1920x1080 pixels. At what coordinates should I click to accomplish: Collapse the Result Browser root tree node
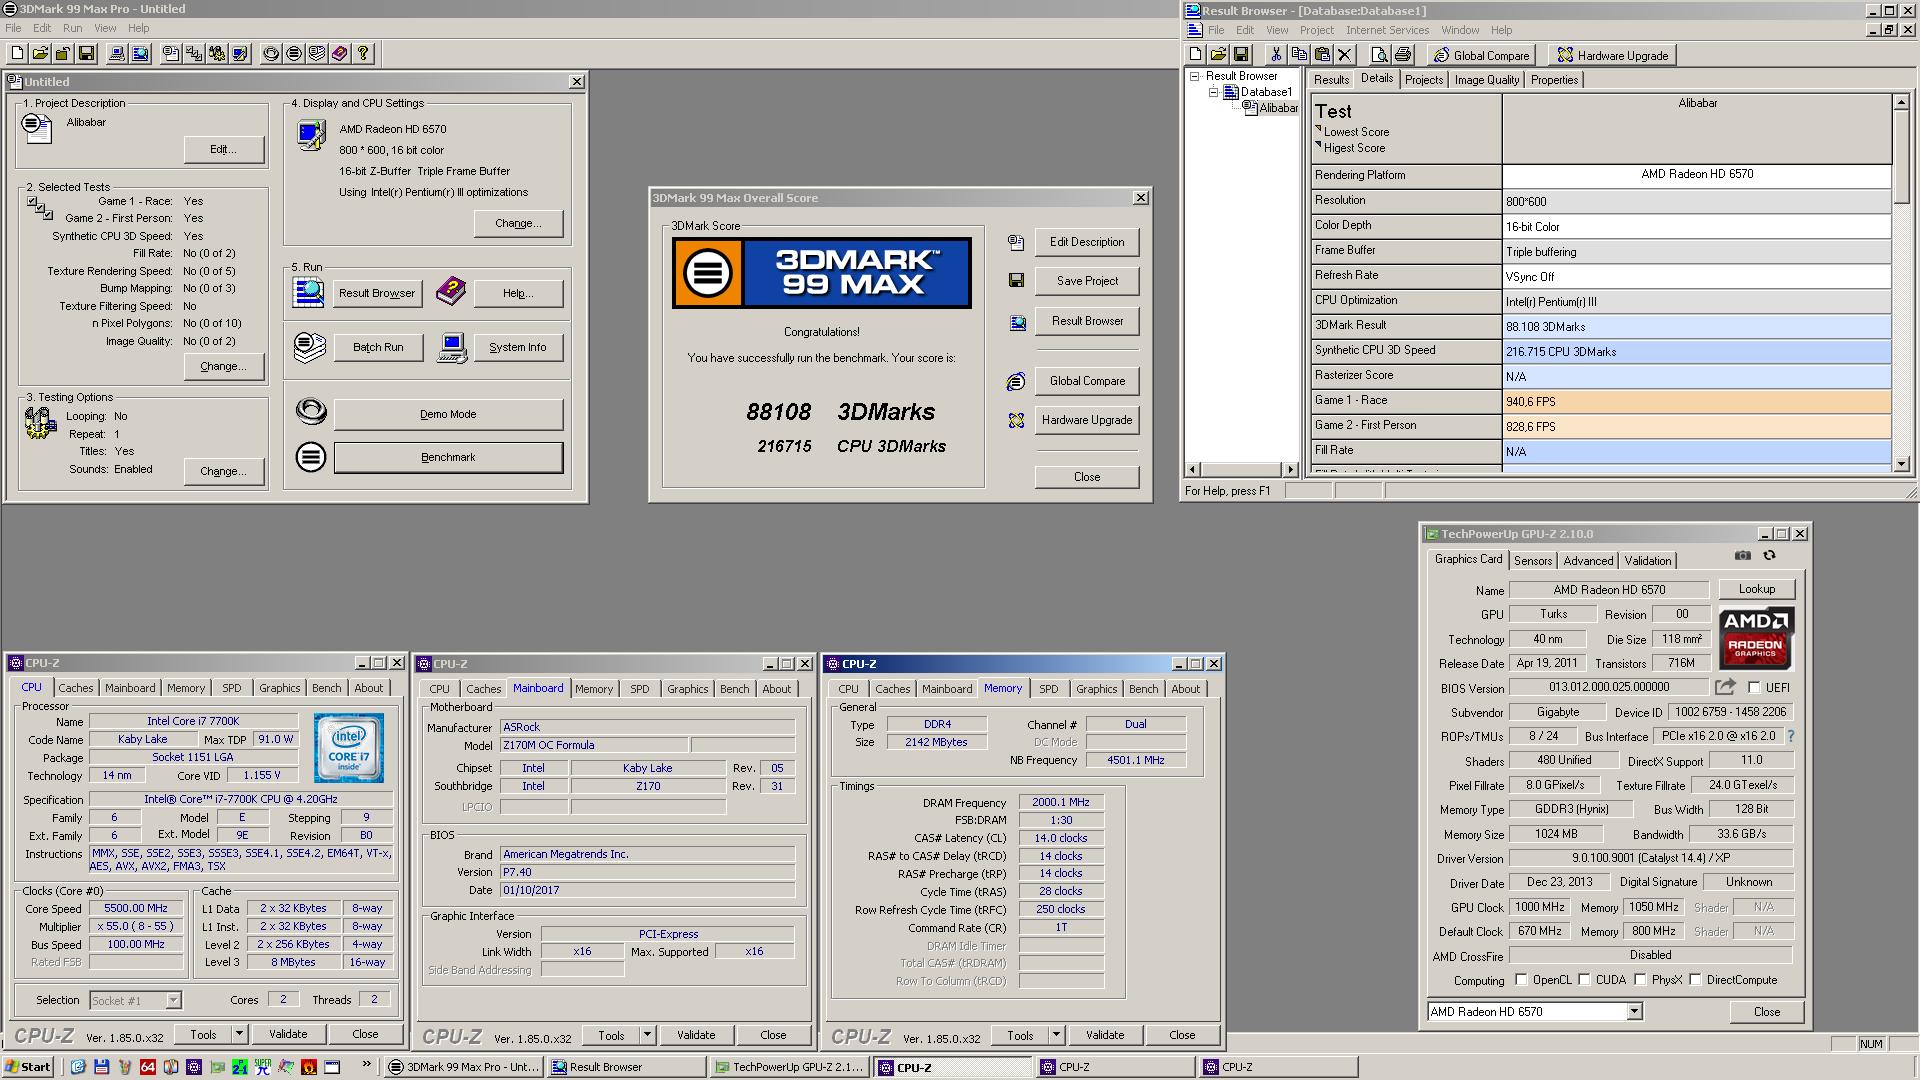(x=1194, y=76)
